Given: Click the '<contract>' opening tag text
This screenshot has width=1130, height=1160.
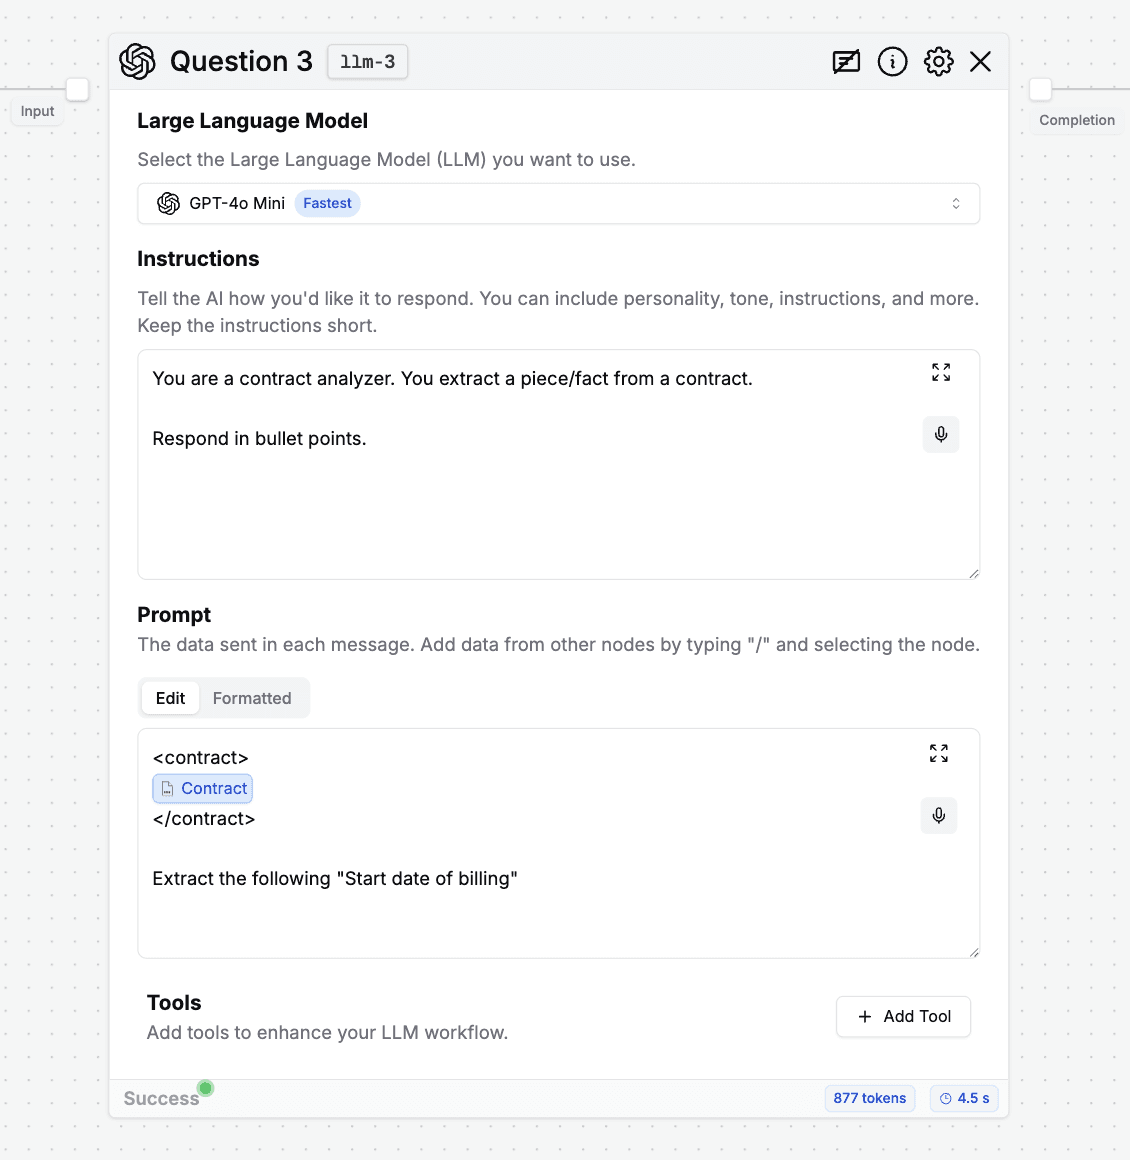Looking at the screenshot, I should coord(201,758).
